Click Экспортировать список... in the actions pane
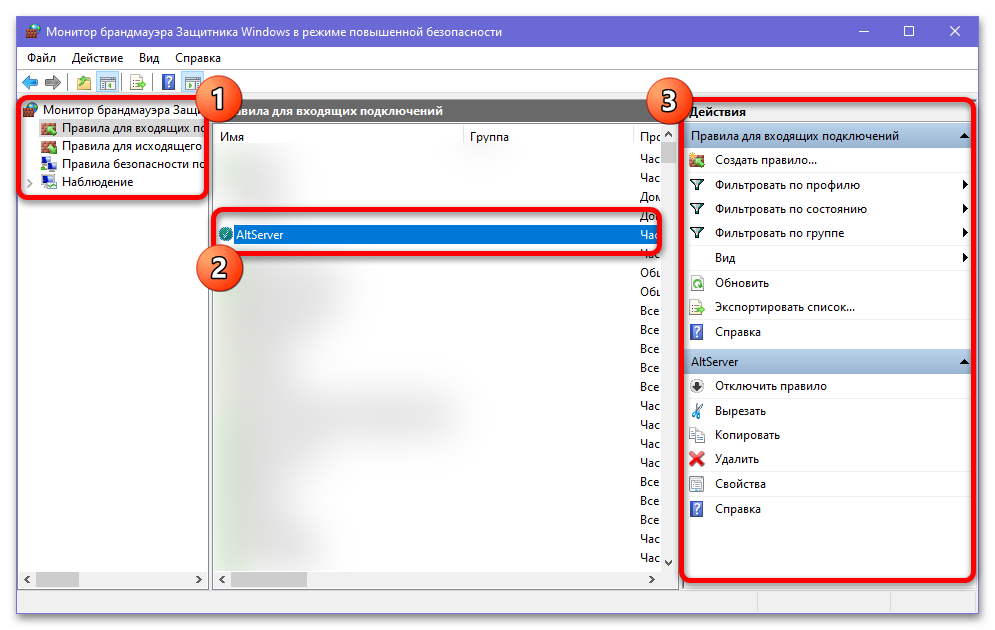995x630 pixels. point(784,307)
